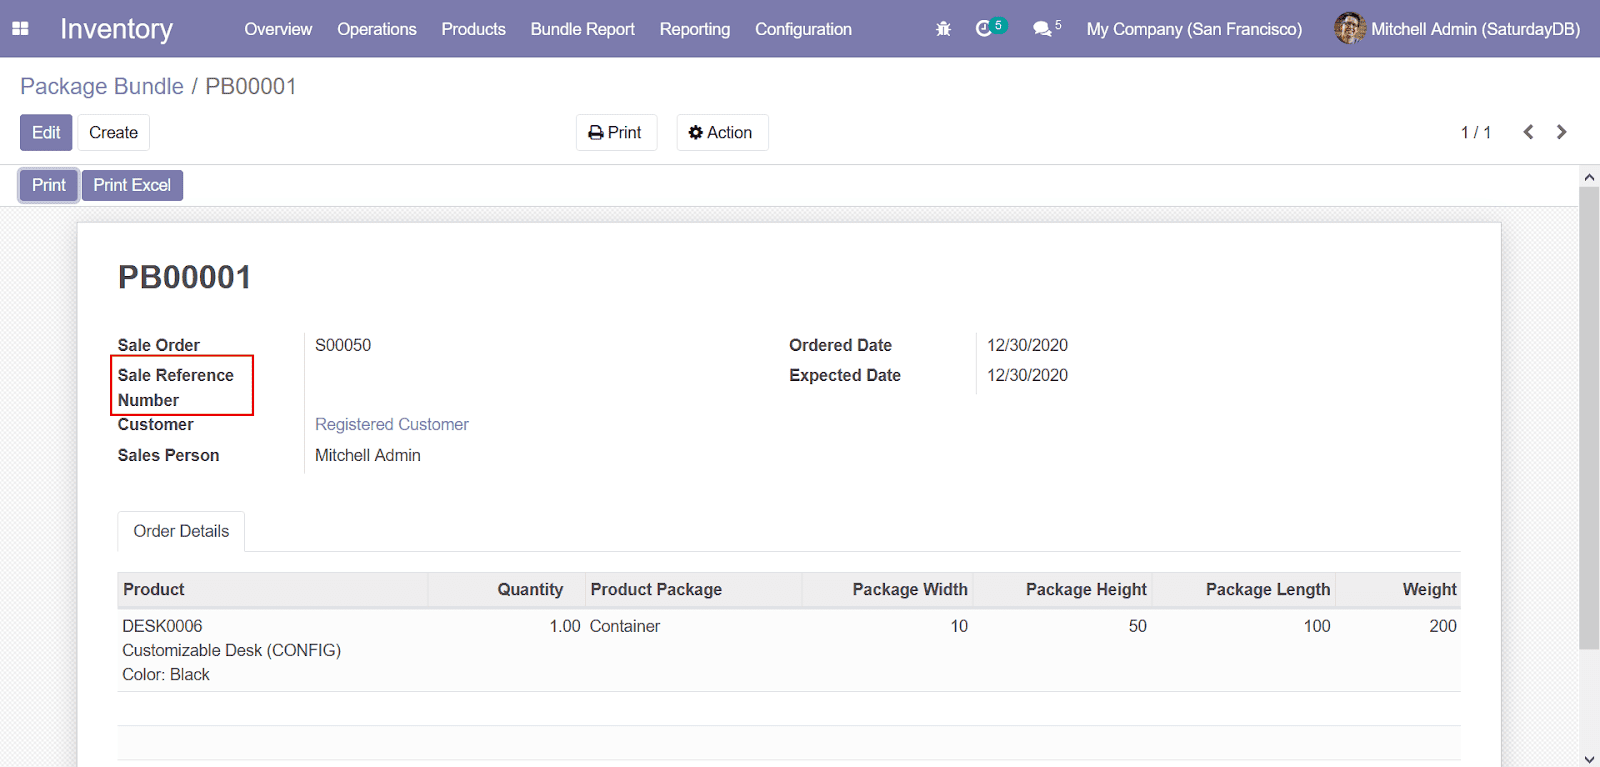Open the Reporting menu

[695, 29]
